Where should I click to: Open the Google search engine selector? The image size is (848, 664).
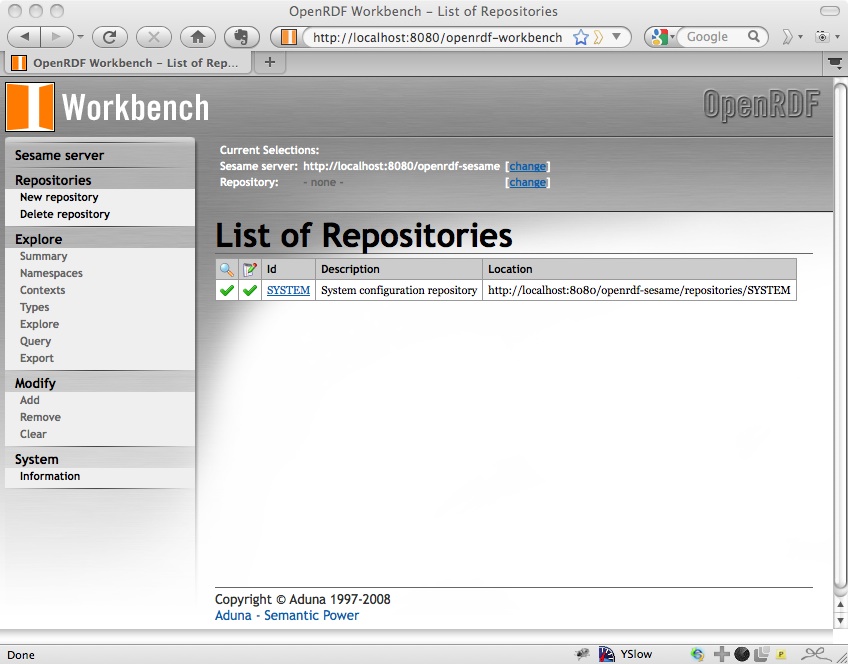click(x=662, y=37)
